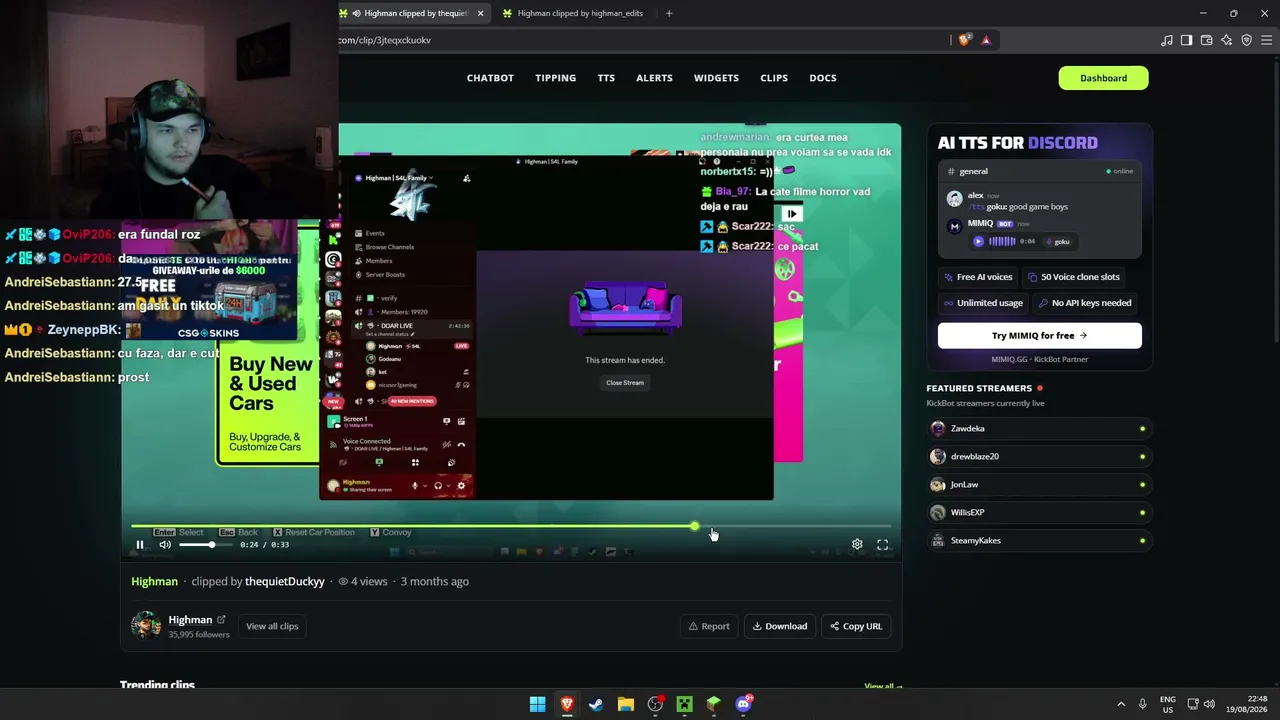
Task: Open the Windows Start menu
Action: click(537, 704)
